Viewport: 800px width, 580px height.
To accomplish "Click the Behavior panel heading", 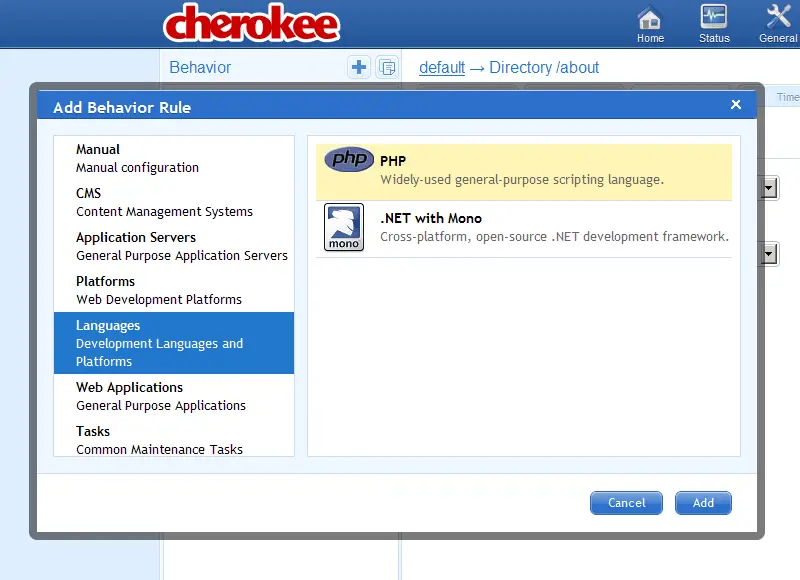I will tap(200, 67).
